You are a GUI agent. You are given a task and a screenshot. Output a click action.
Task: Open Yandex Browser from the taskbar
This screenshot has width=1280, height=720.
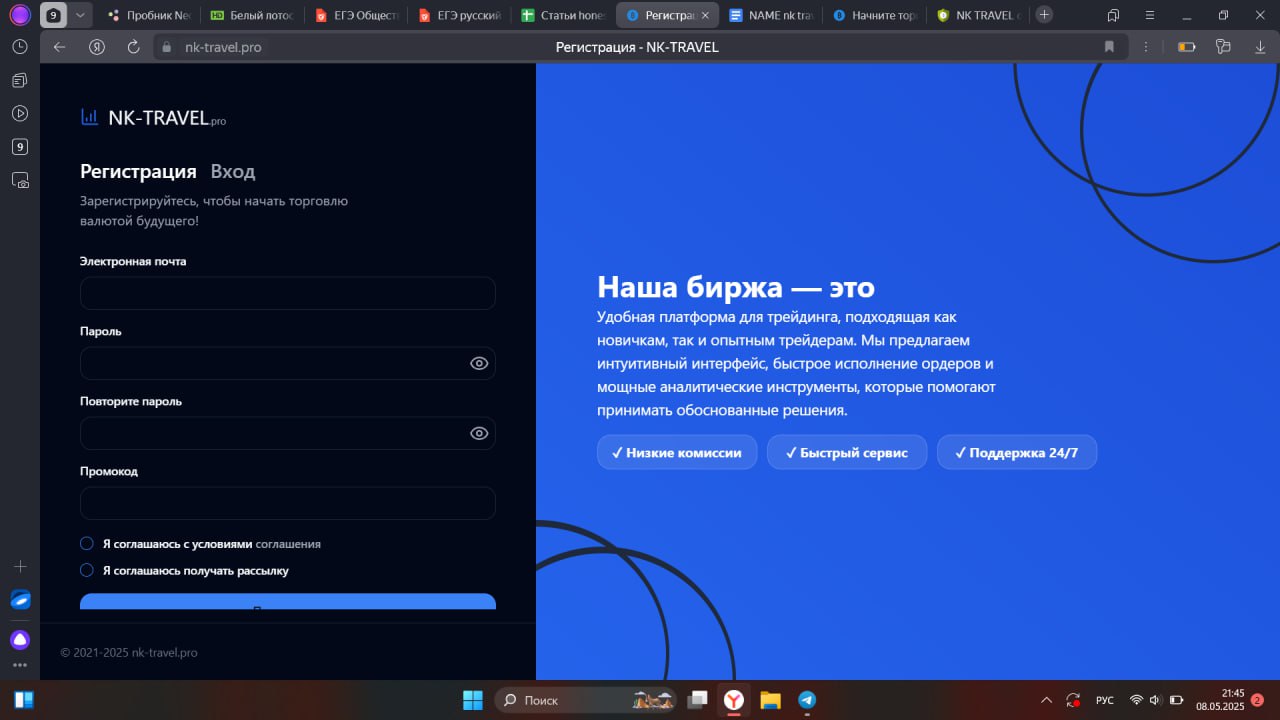(735, 700)
